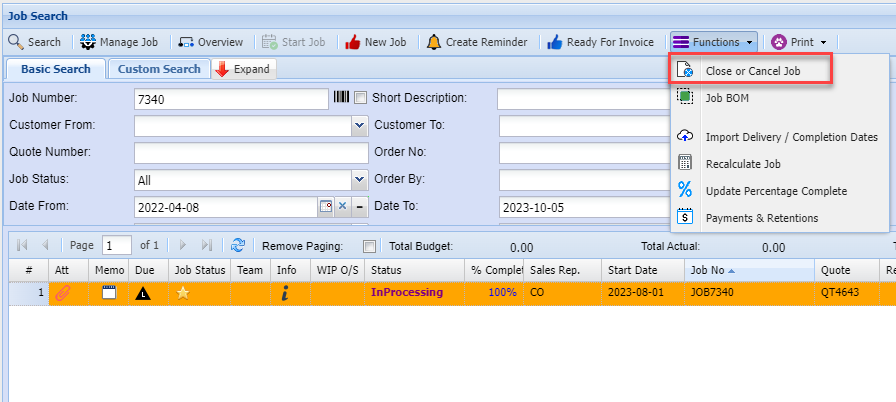Click the page number box
The image size is (896, 402).
point(117,246)
